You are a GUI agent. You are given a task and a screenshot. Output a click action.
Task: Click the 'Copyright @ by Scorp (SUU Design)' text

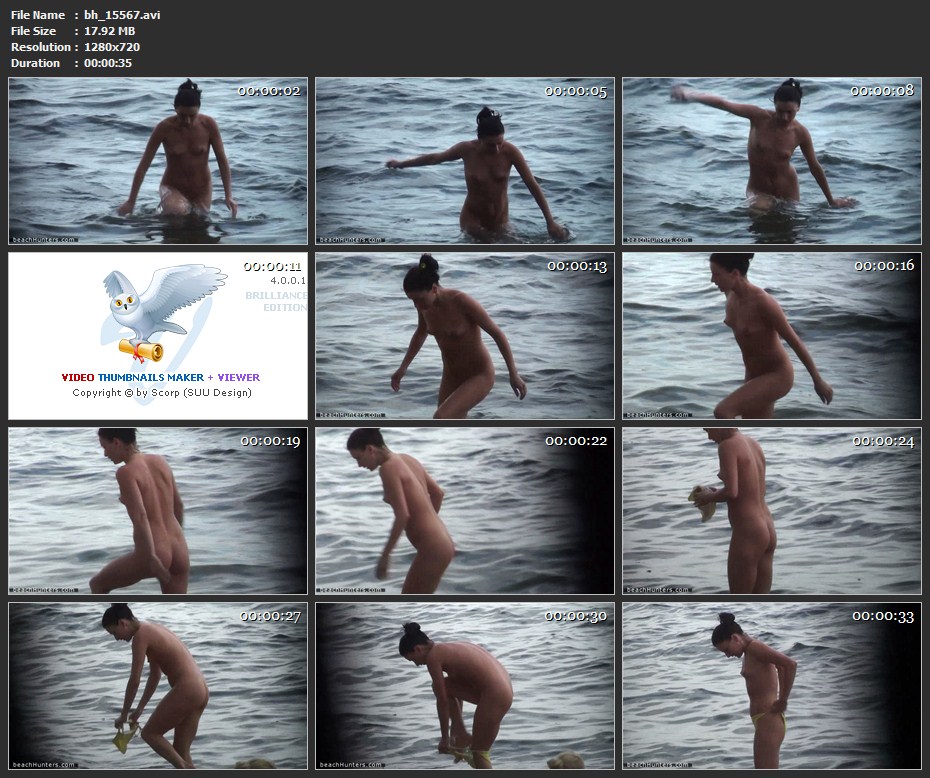[x=162, y=392]
